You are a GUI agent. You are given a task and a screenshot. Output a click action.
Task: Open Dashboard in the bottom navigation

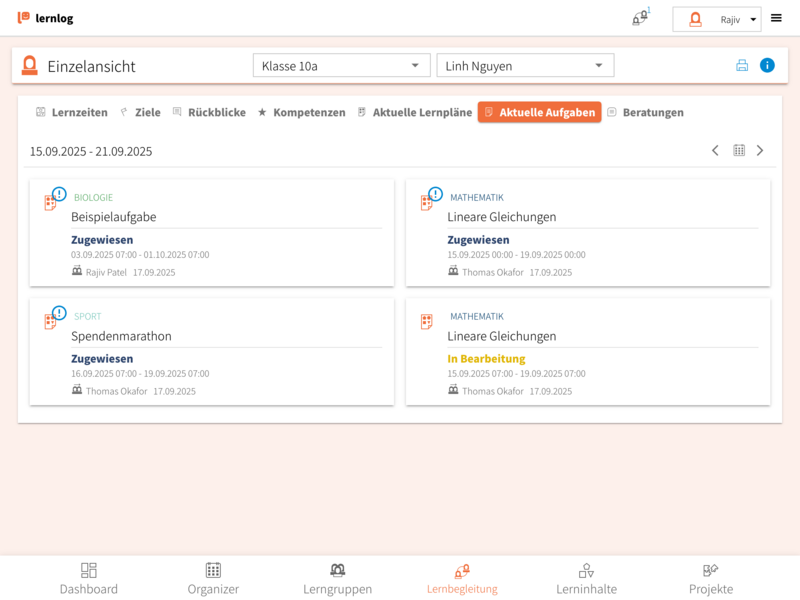88,578
